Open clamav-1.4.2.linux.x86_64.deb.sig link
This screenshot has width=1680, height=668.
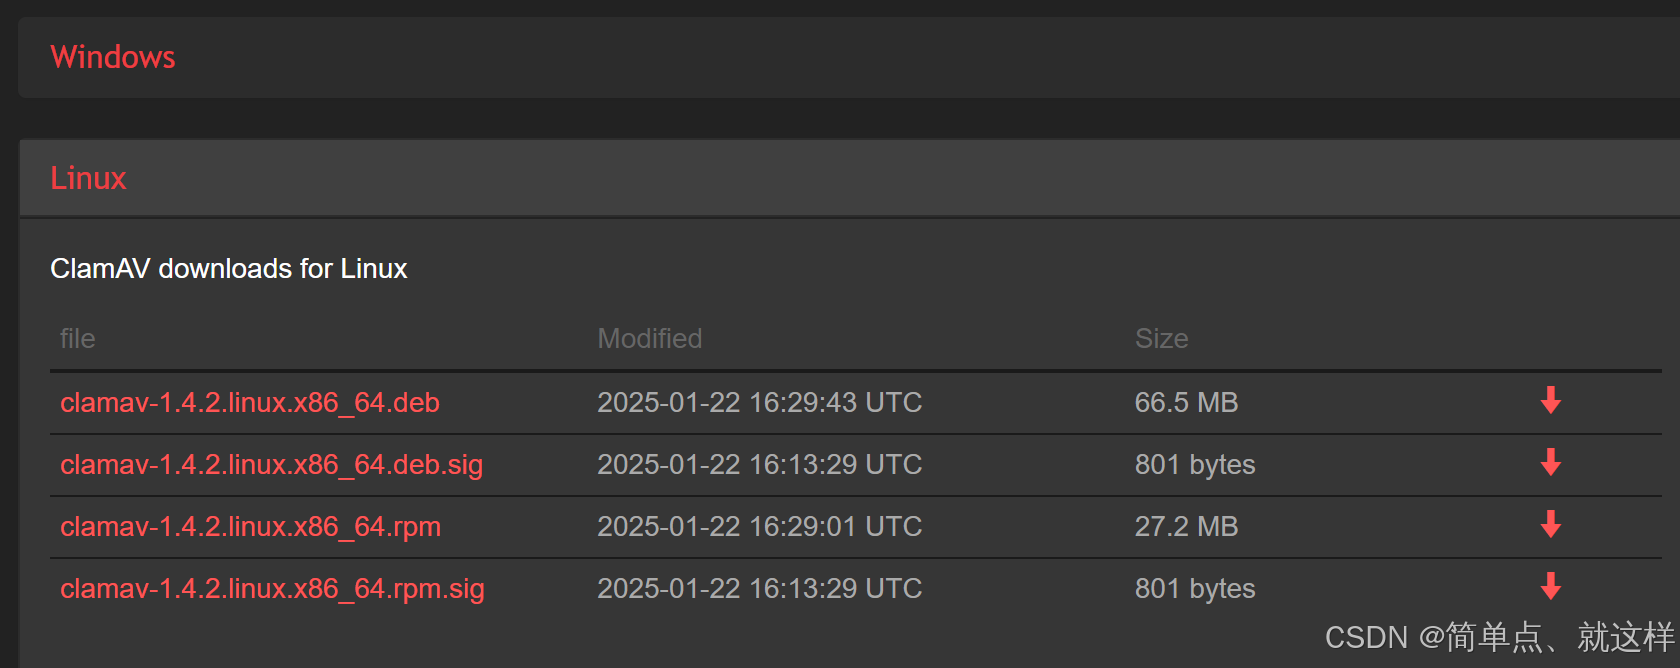[271, 465]
